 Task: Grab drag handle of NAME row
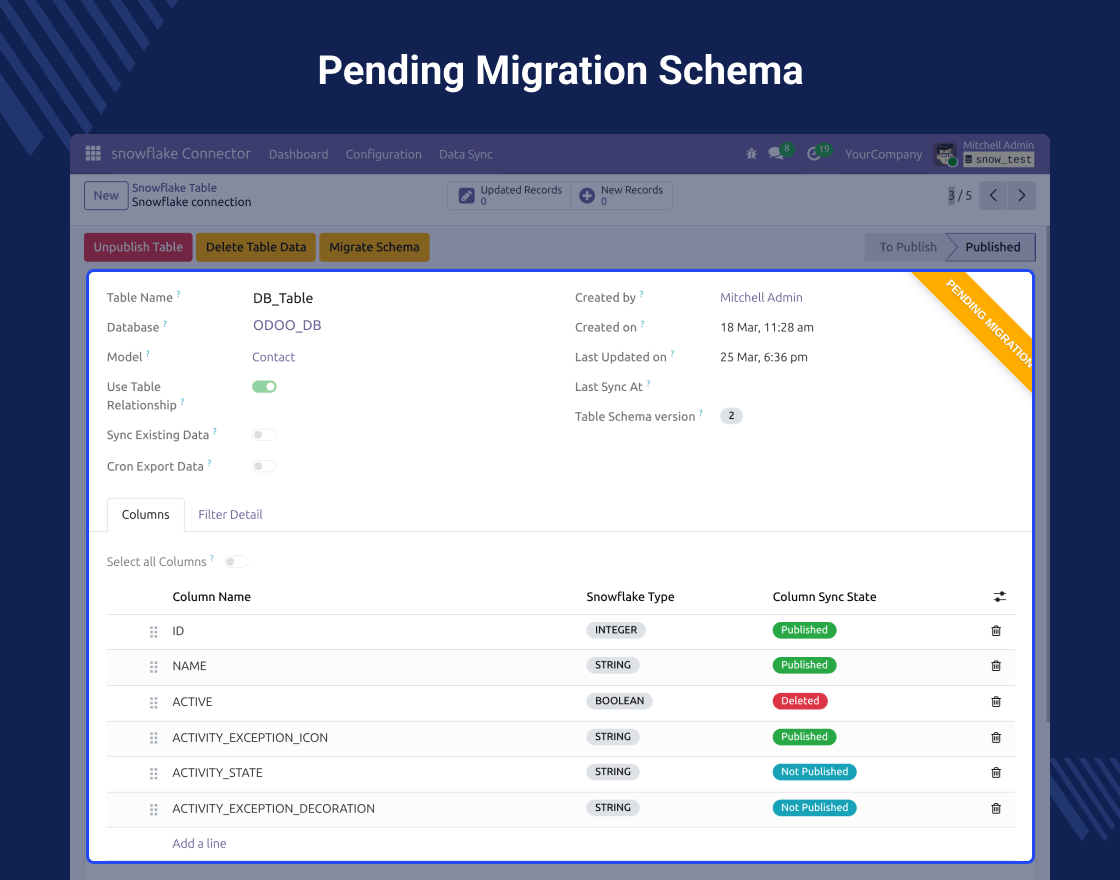tap(154, 667)
